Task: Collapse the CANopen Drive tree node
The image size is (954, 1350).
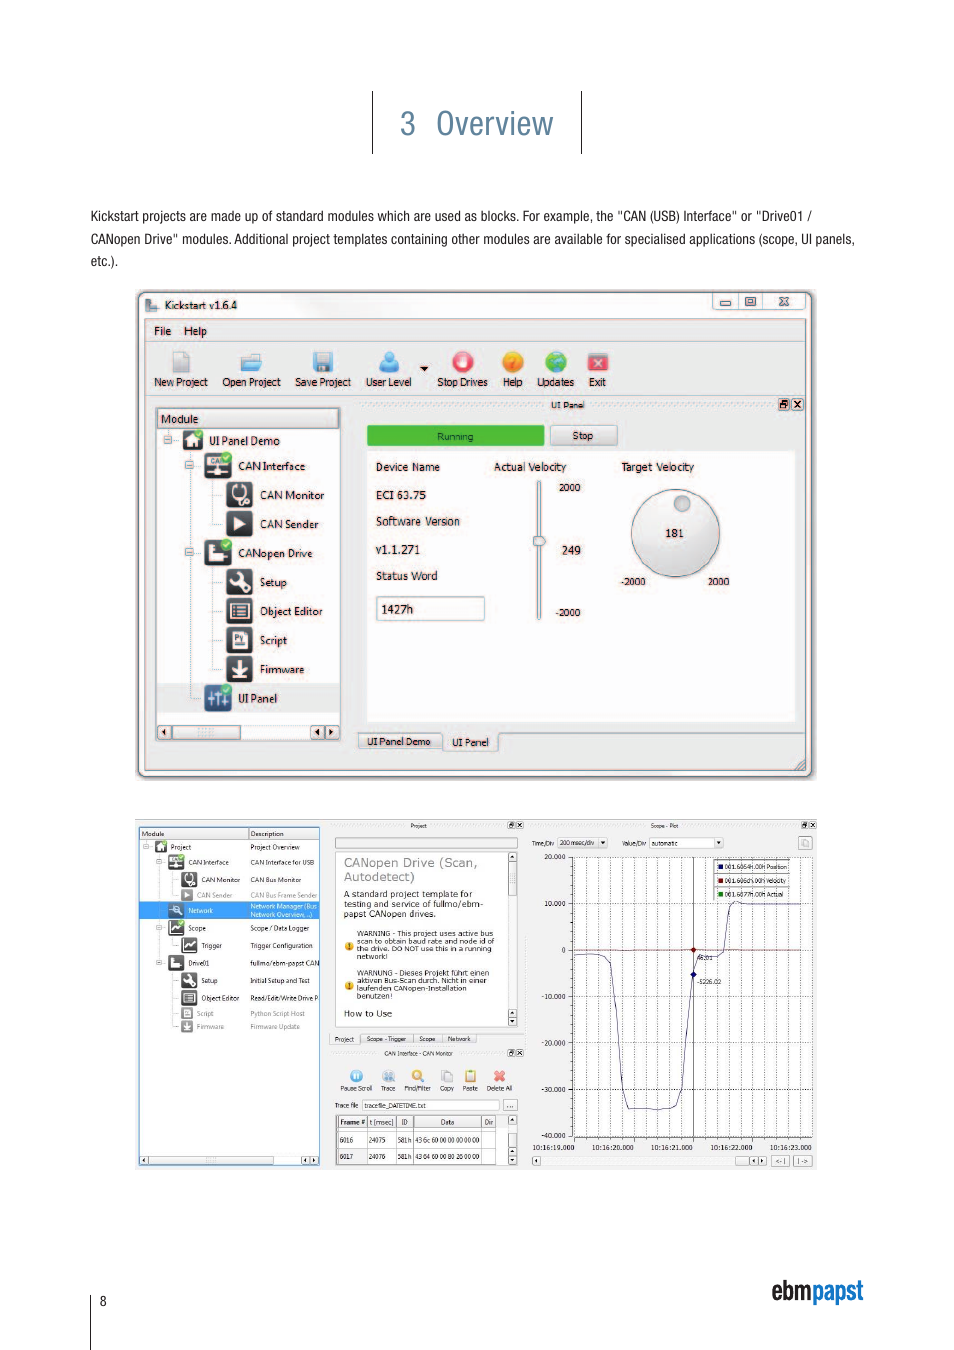Action: pos(189,552)
